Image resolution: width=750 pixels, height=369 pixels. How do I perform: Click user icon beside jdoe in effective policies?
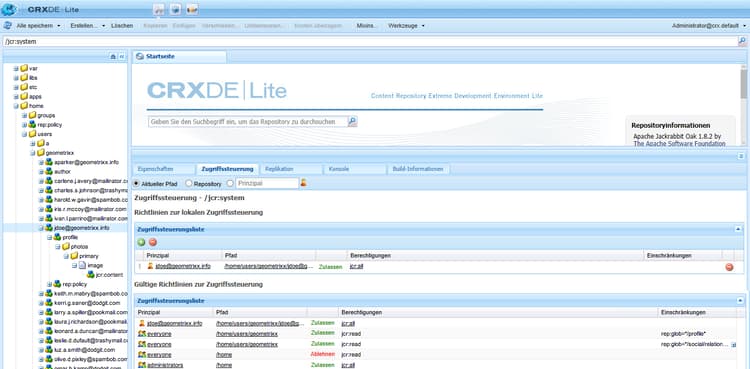click(x=142, y=323)
